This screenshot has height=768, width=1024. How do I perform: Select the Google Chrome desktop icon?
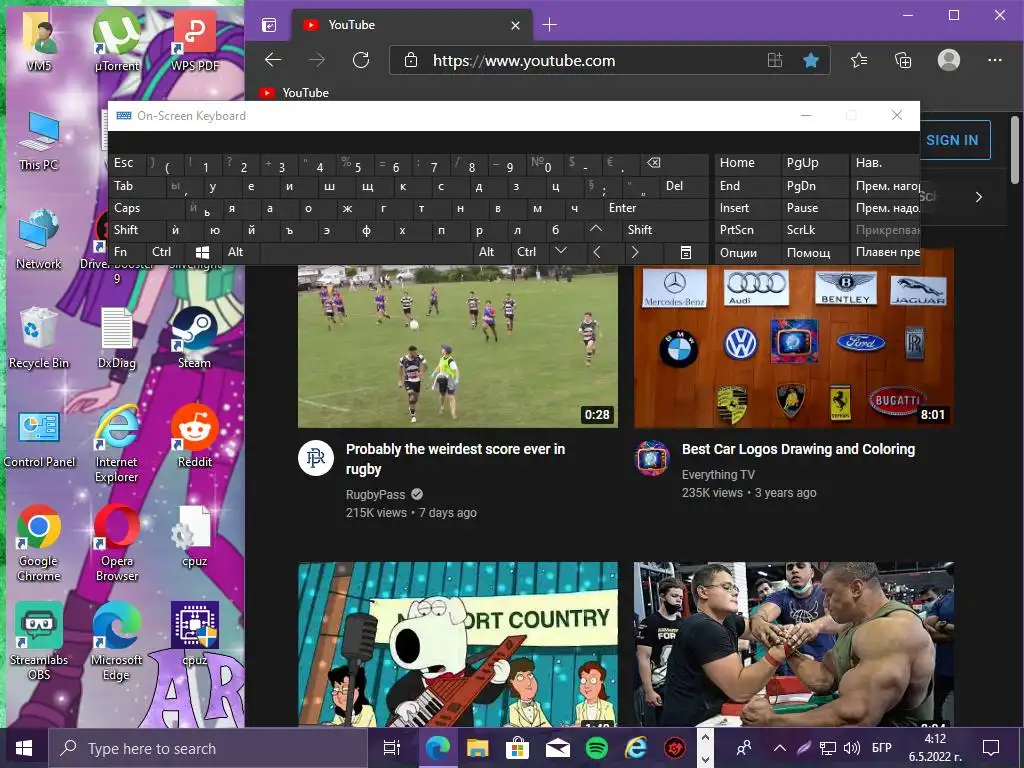coord(39,542)
